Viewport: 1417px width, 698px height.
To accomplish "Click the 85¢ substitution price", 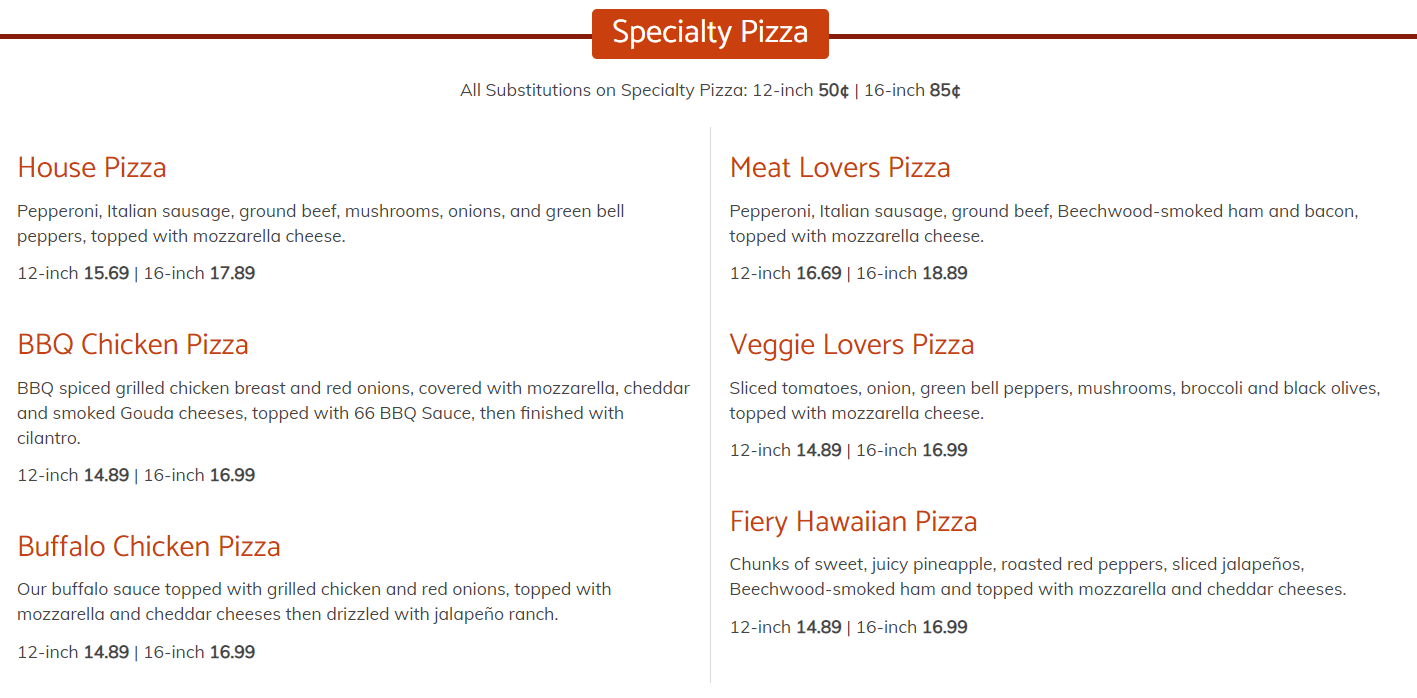I will tap(945, 90).
